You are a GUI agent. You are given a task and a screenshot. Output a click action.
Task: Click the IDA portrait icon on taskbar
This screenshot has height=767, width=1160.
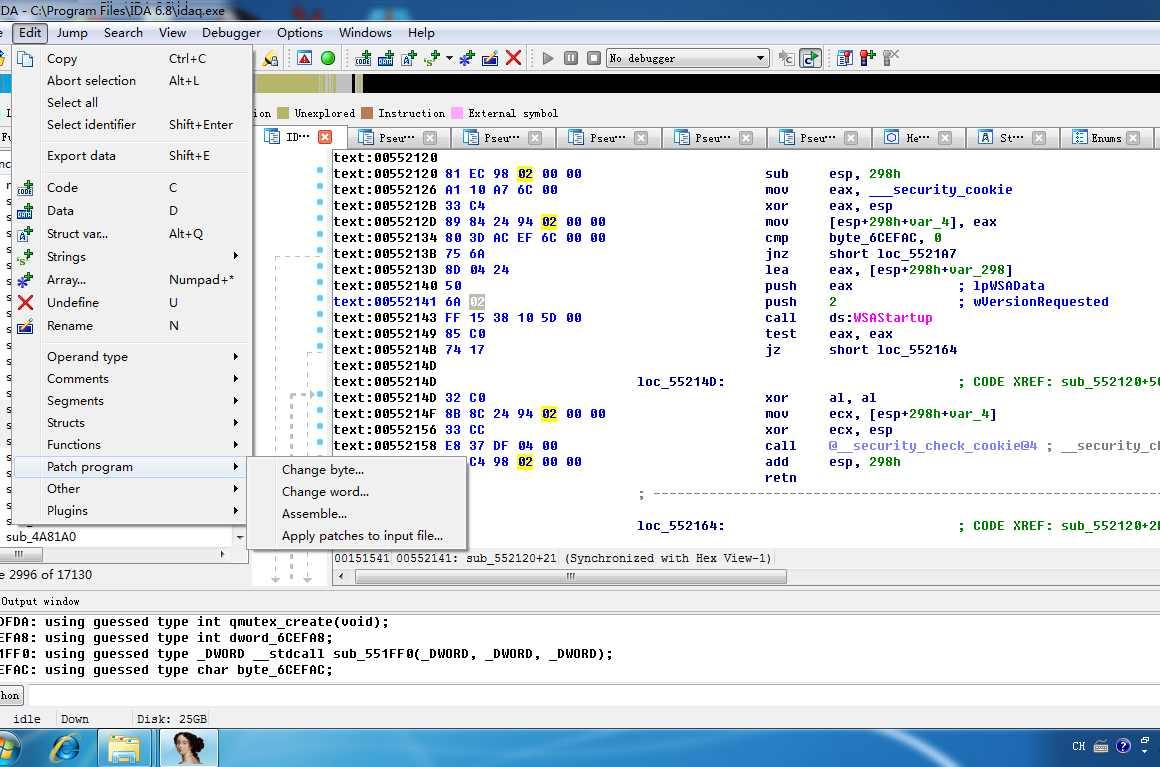coord(189,748)
